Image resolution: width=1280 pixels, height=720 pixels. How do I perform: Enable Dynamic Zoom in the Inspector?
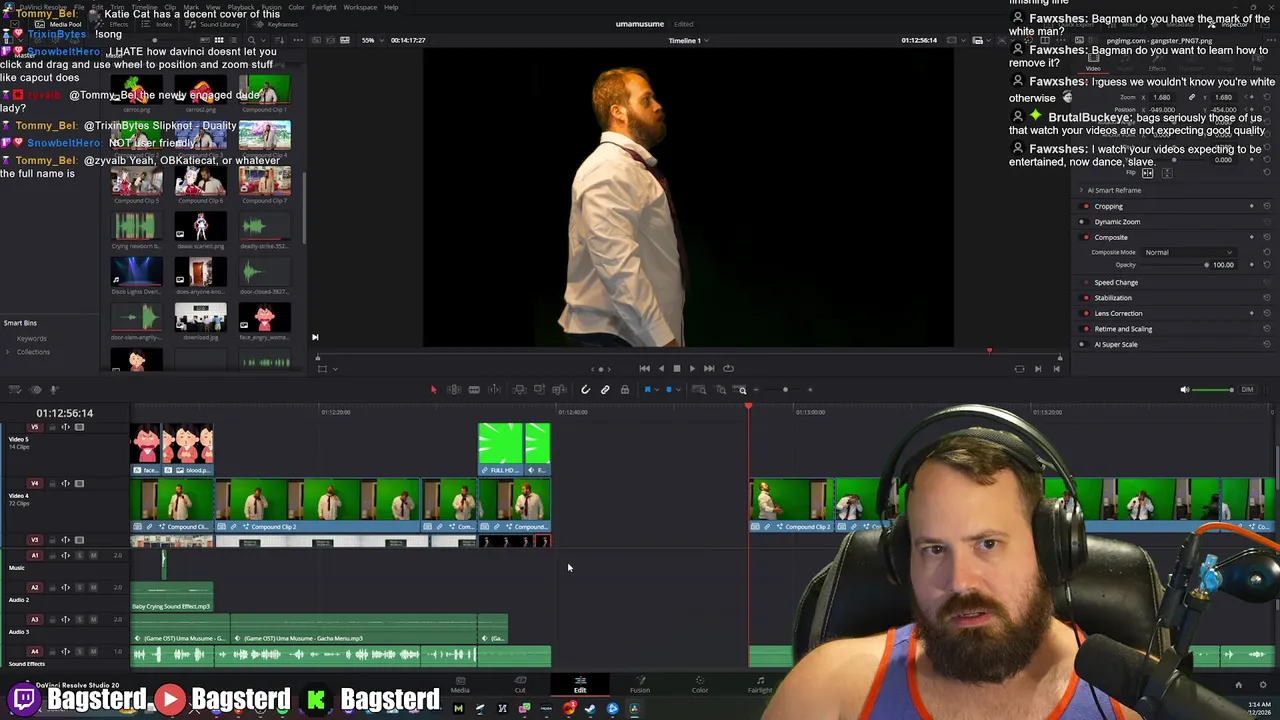(1085, 222)
